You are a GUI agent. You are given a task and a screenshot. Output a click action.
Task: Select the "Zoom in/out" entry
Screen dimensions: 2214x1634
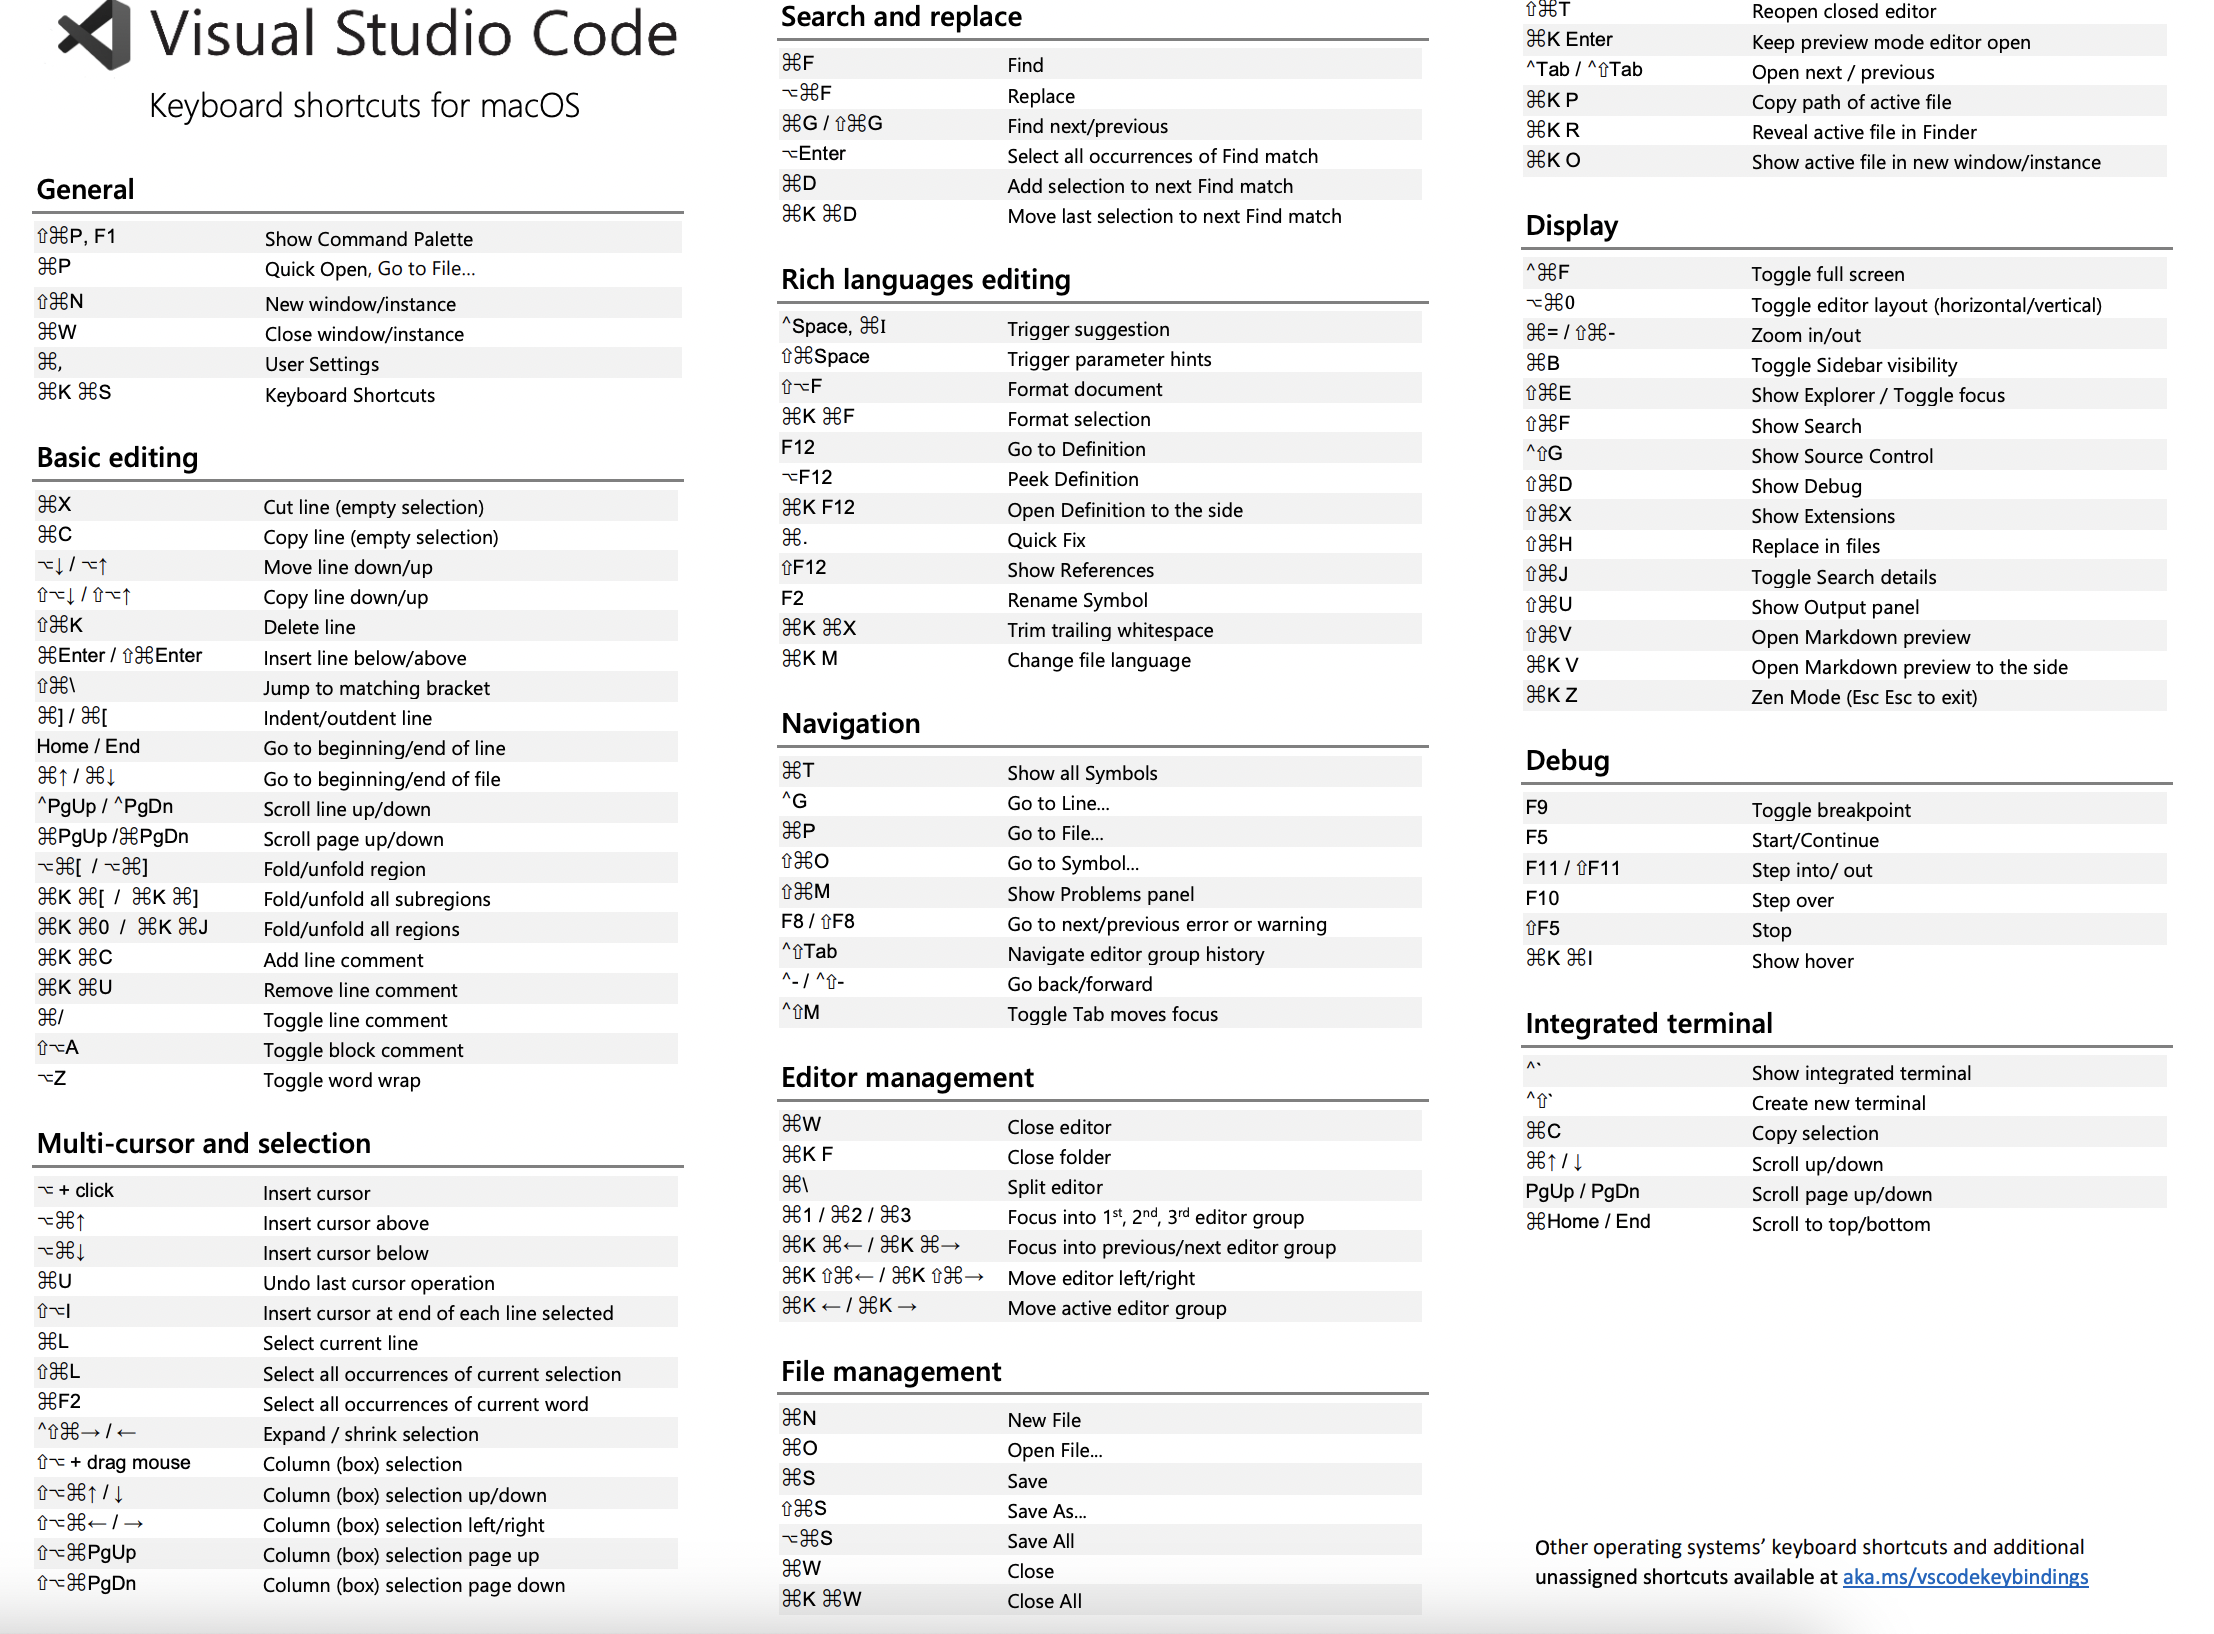[1806, 335]
